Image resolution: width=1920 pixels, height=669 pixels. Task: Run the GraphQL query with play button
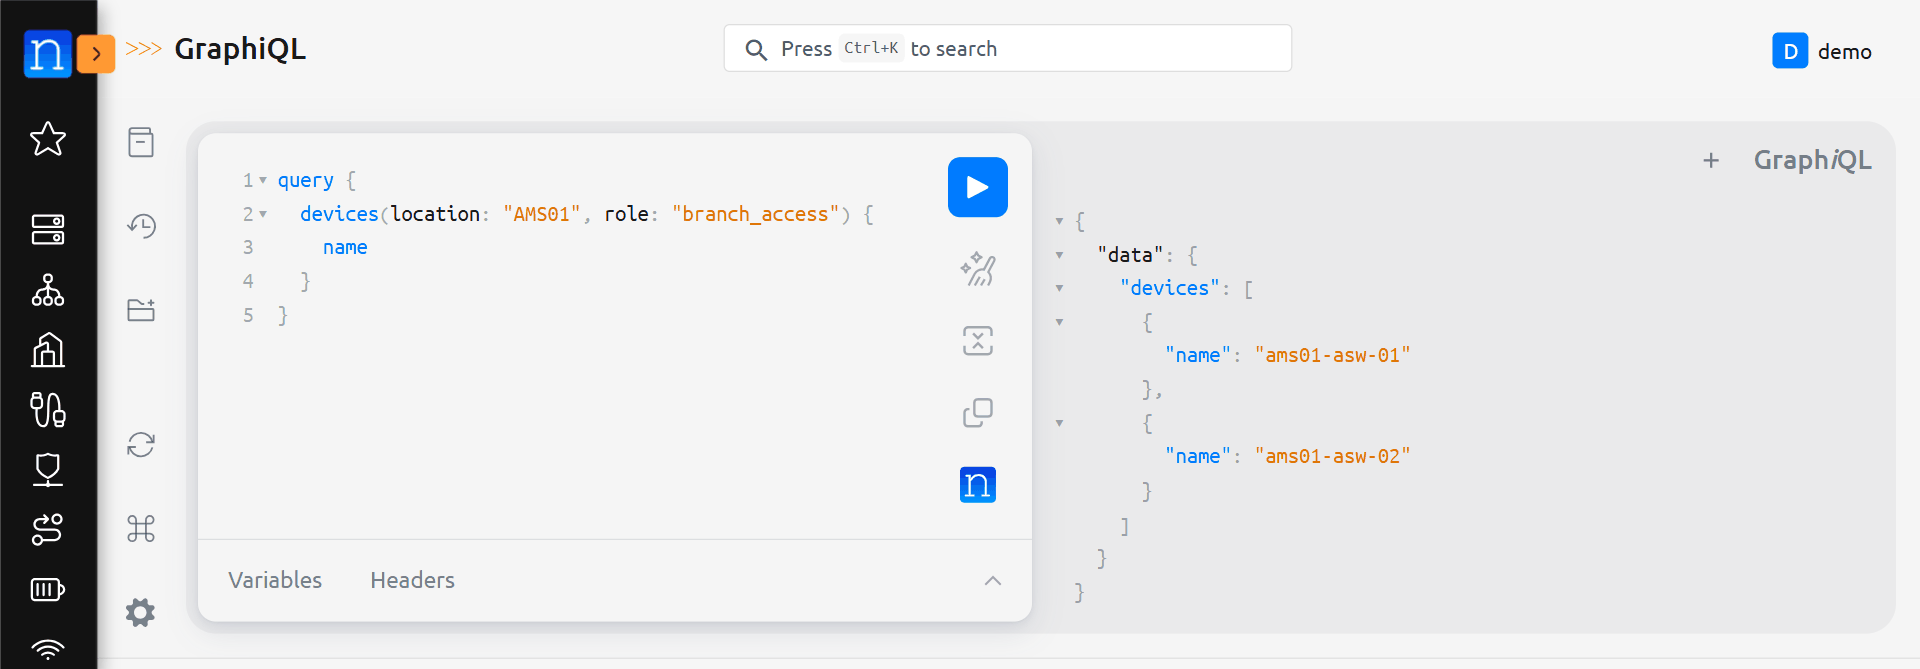click(977, 187)
